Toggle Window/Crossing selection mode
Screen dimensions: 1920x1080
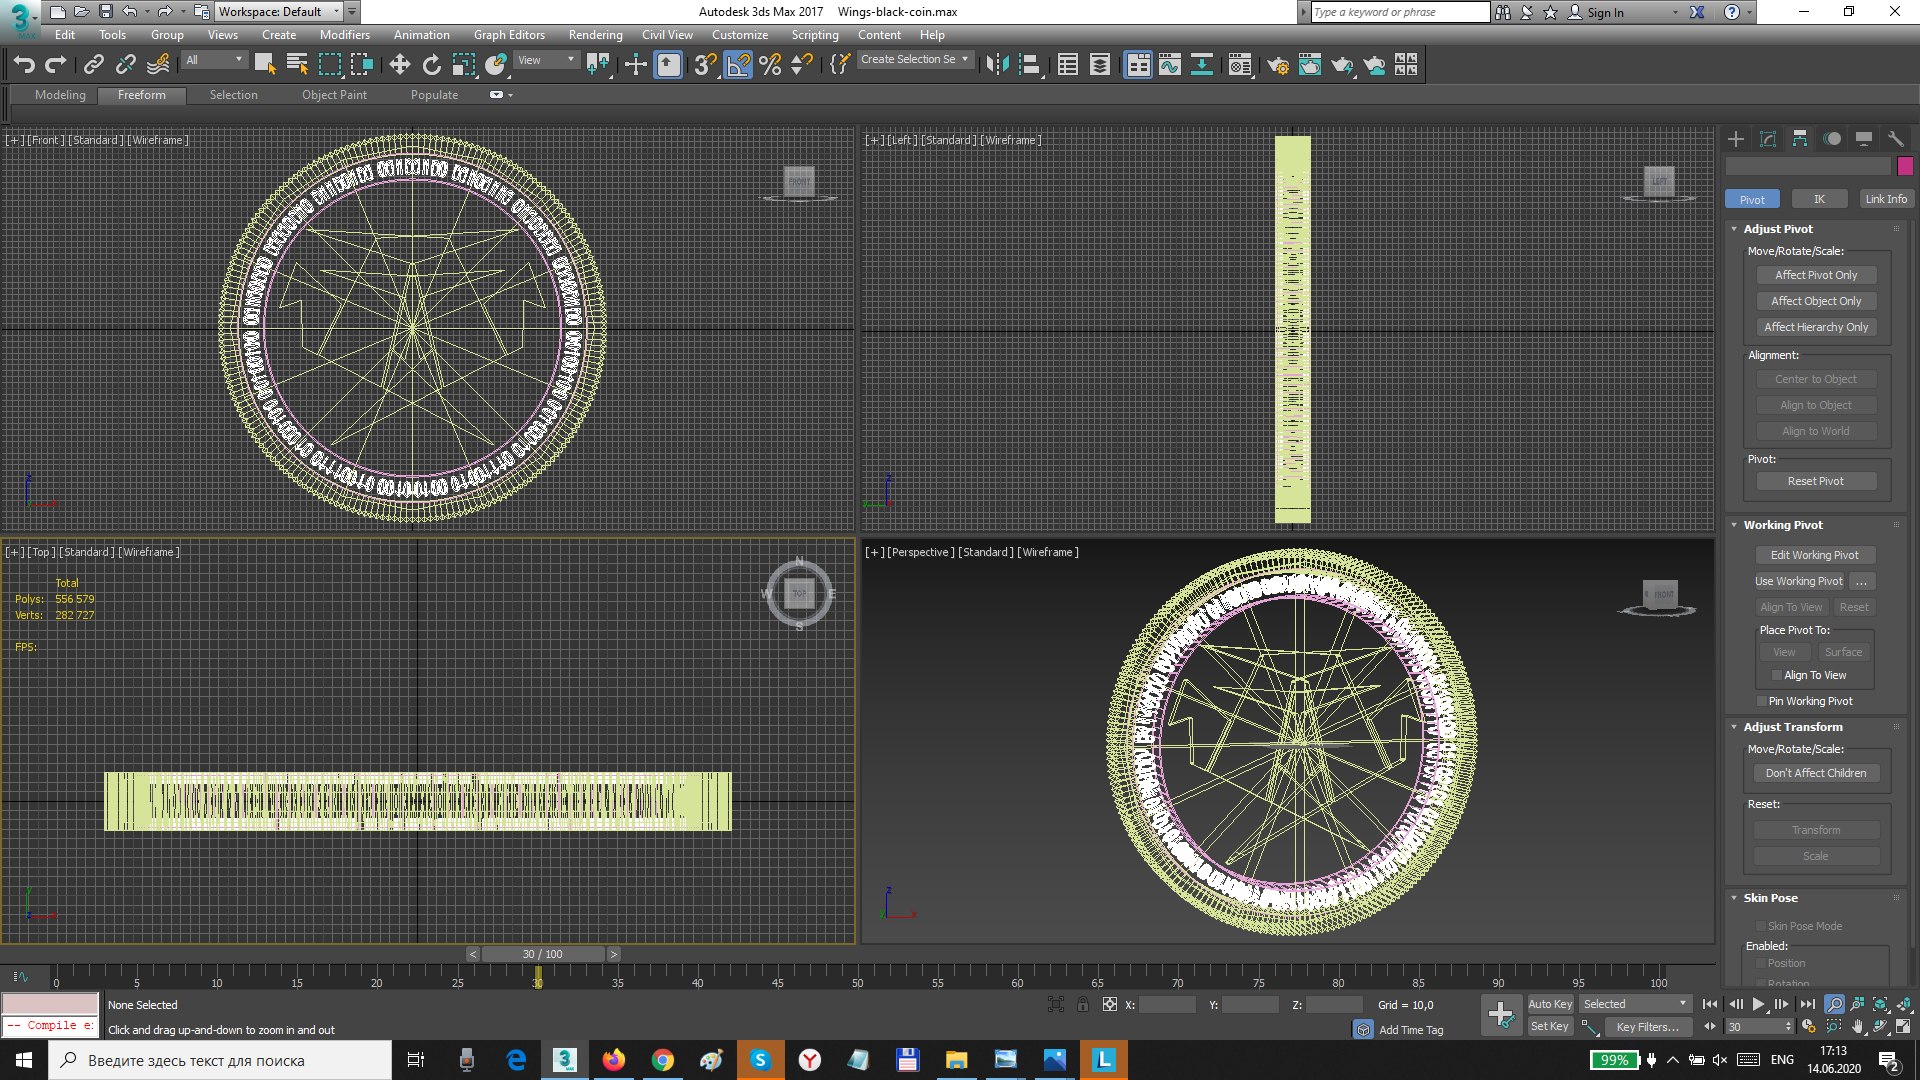click(x=361, y=65)
